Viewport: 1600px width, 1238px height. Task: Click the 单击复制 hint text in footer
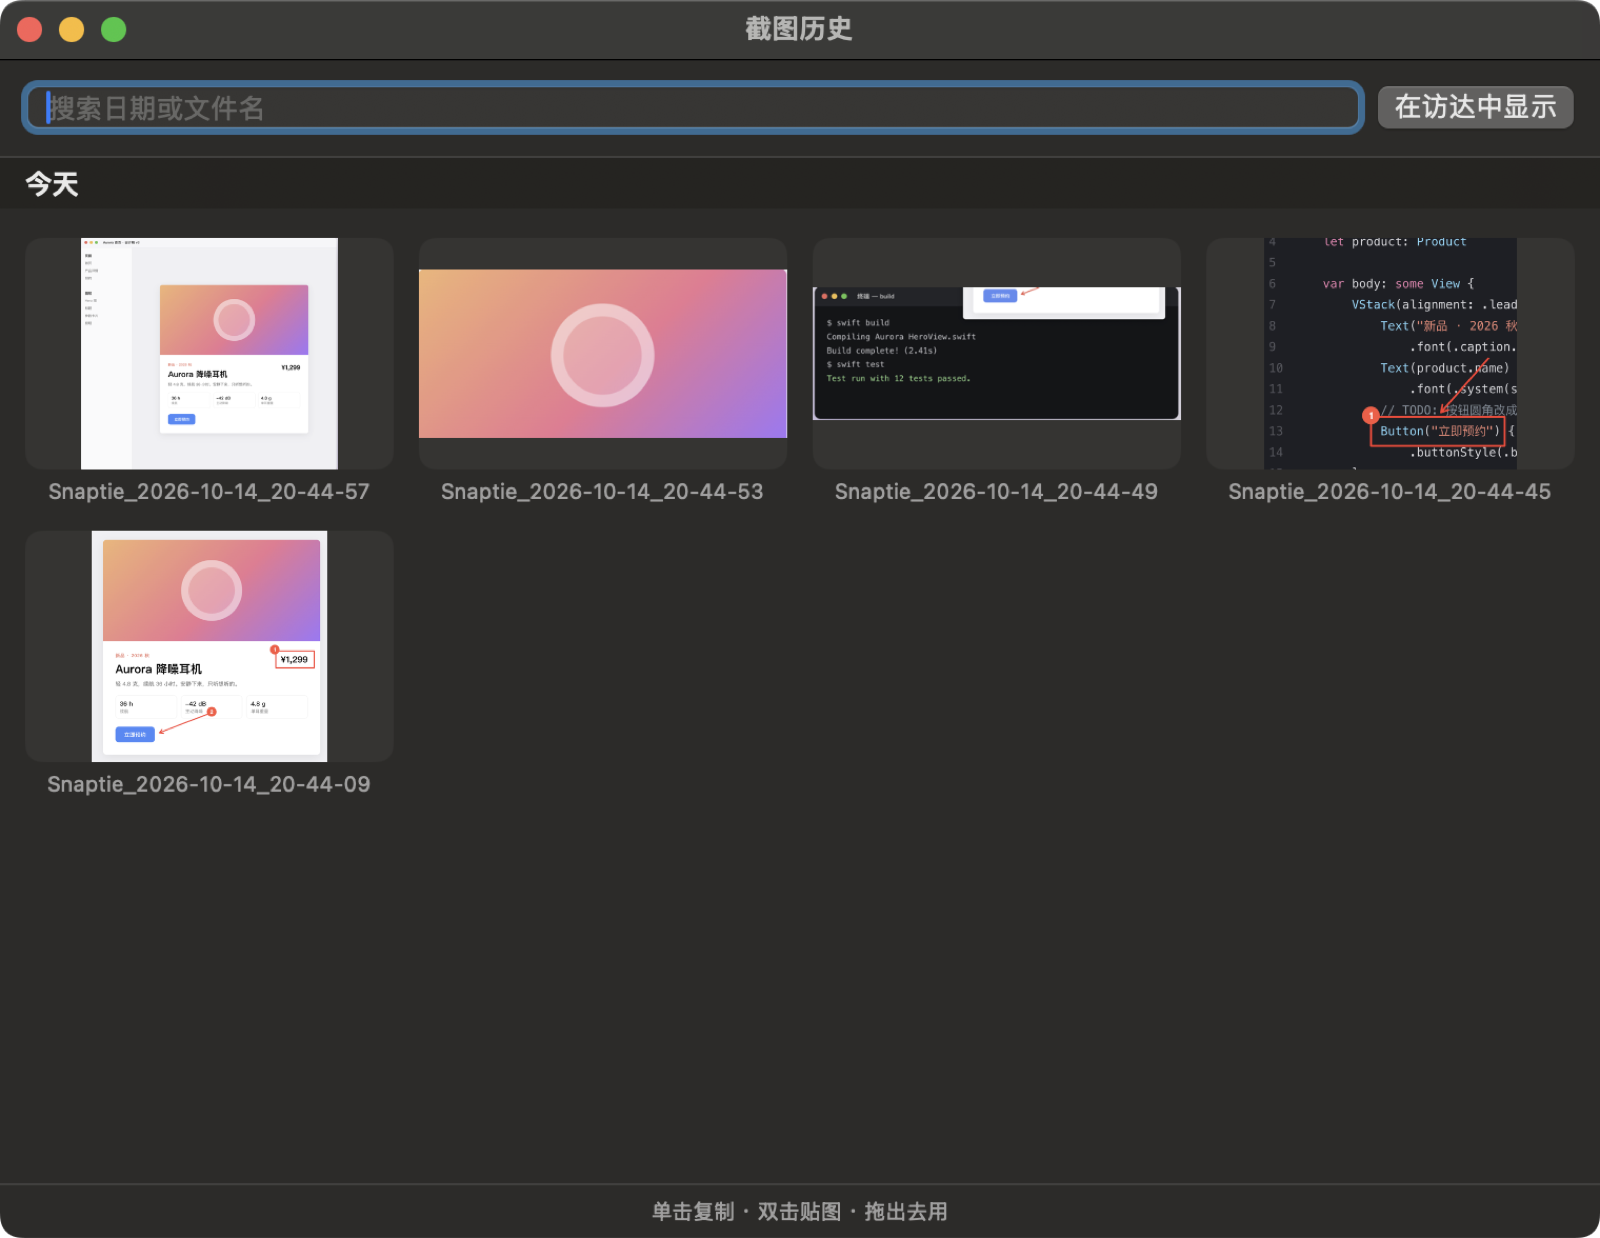click(693, 1212)
